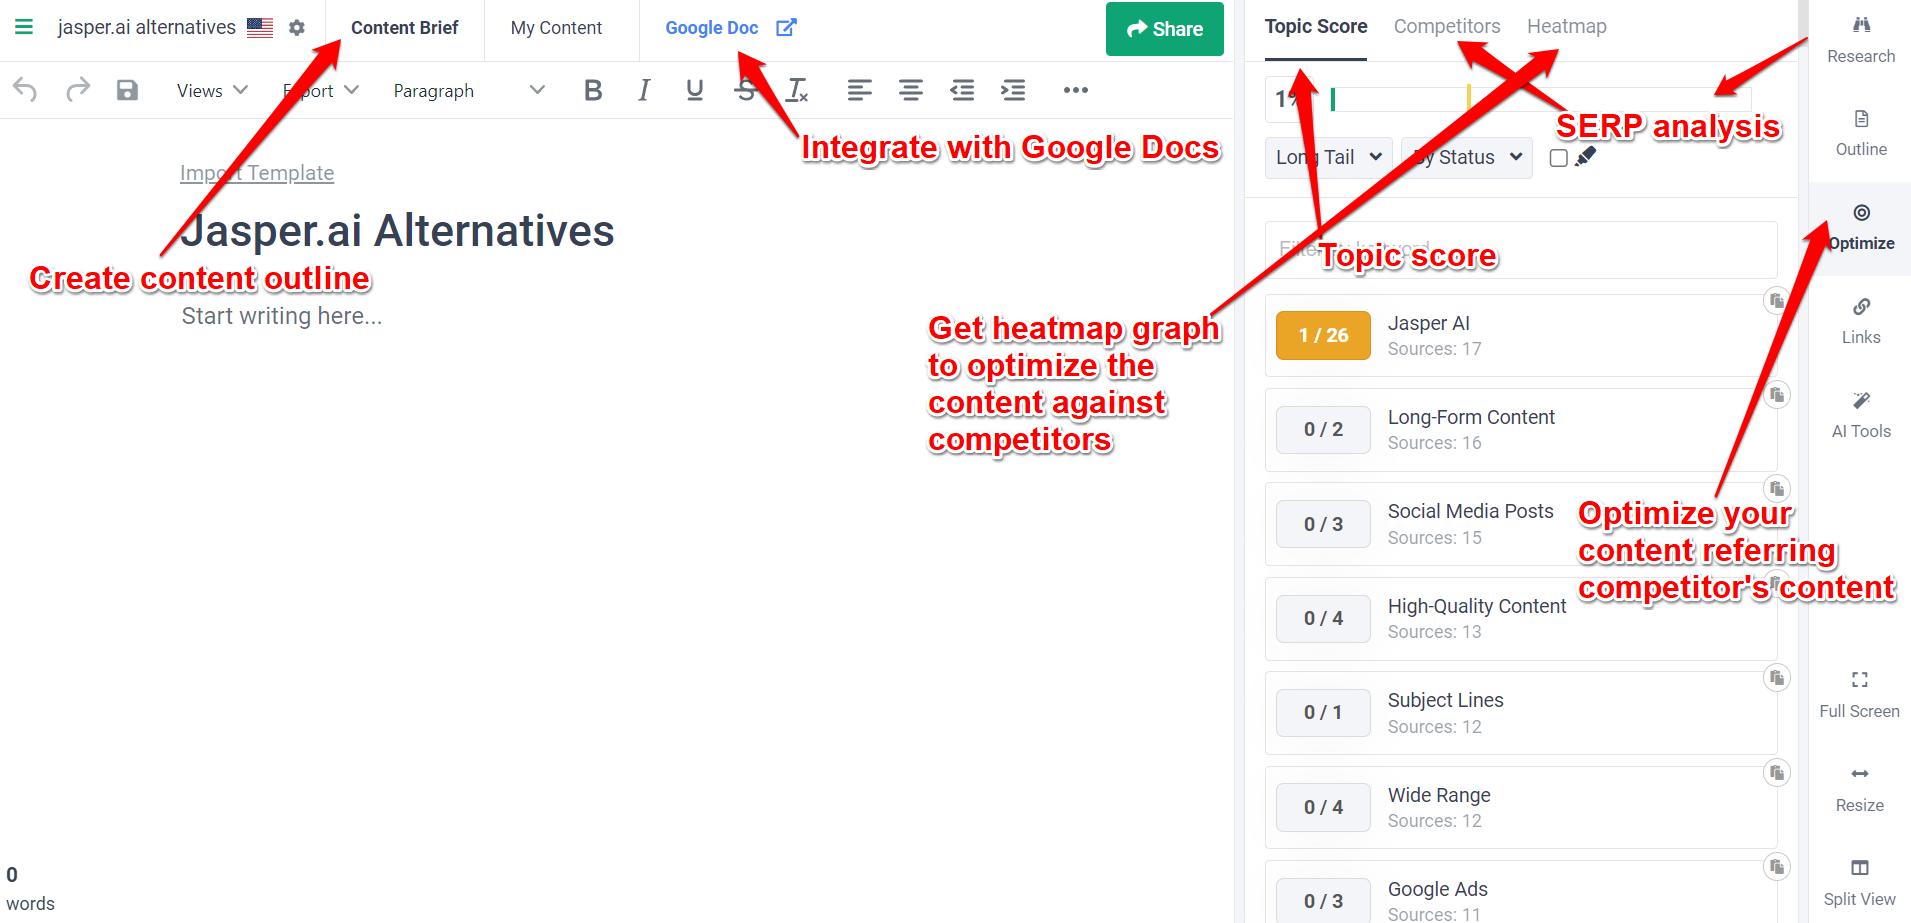The image size is (1911, 923).
Task: Select the Heatmap tab
Action: pyautogui.click(x=1567, y=27)
